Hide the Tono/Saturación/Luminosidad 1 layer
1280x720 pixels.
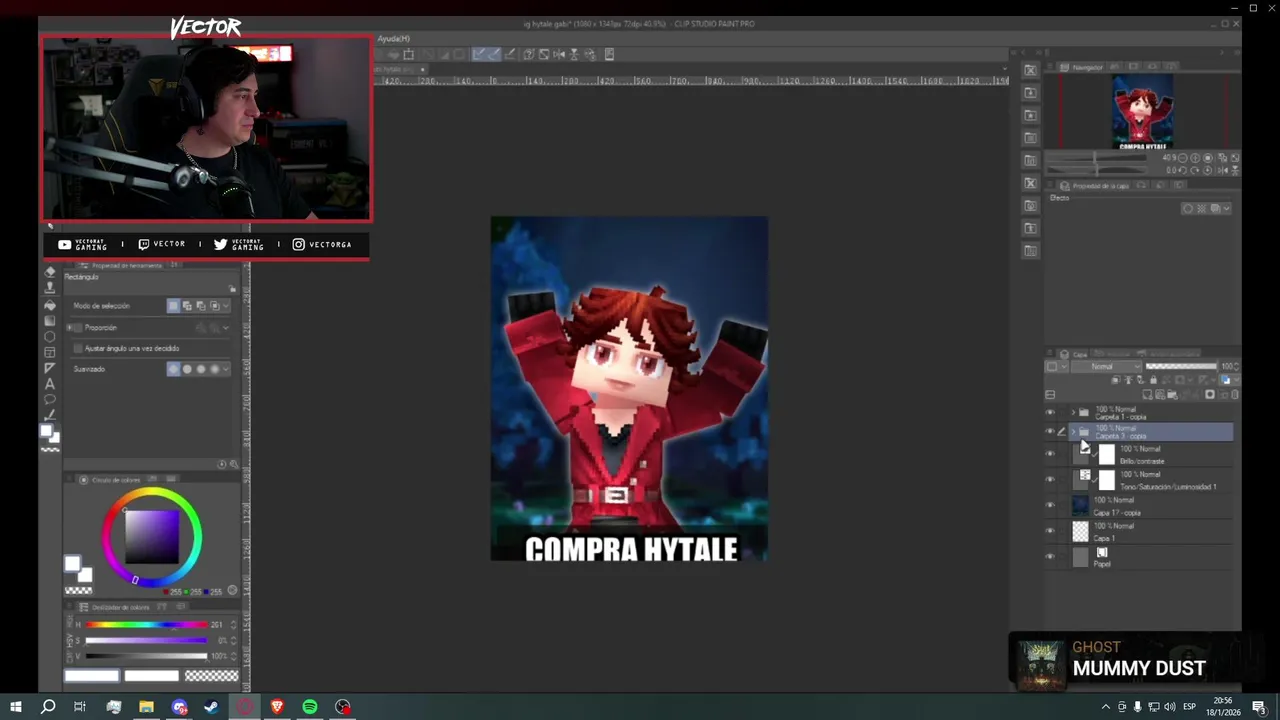(1050, 480)
